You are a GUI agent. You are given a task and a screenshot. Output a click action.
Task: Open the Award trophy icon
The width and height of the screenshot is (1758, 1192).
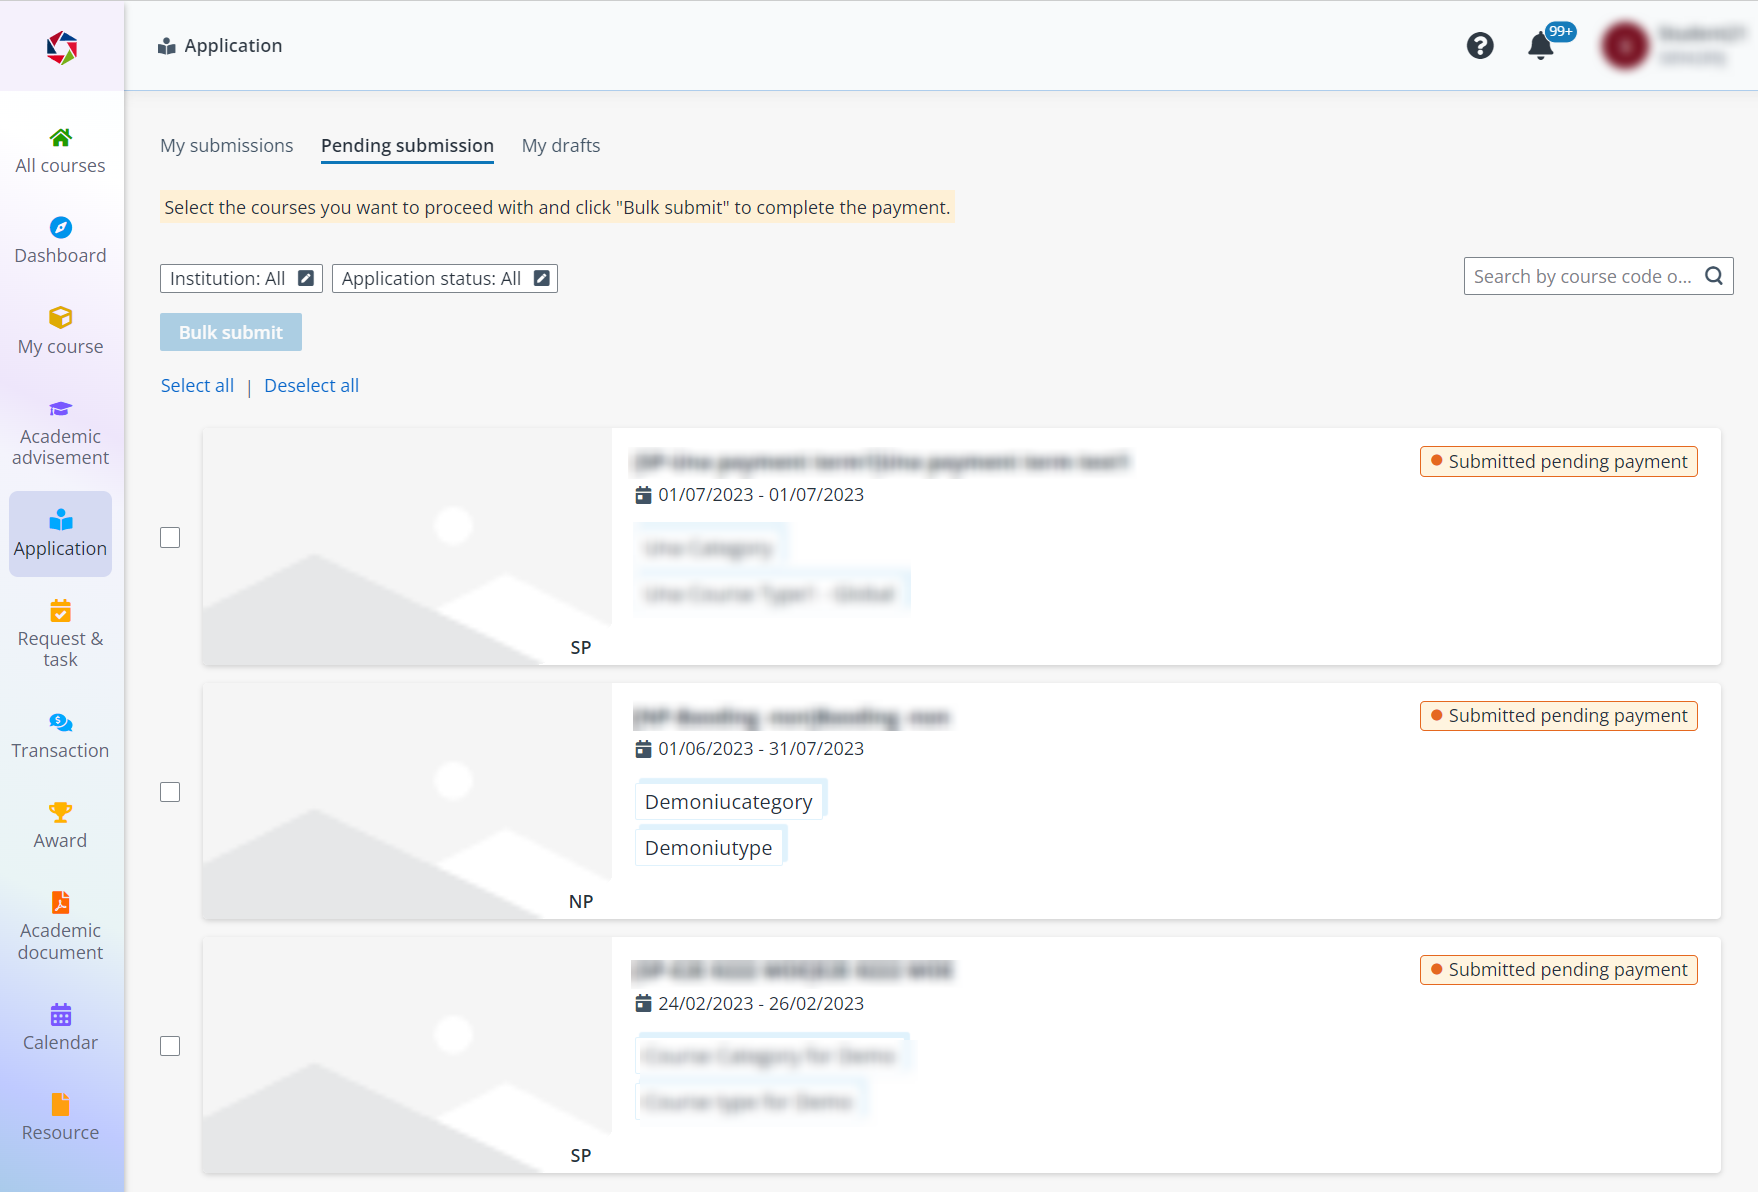(60, 812)
